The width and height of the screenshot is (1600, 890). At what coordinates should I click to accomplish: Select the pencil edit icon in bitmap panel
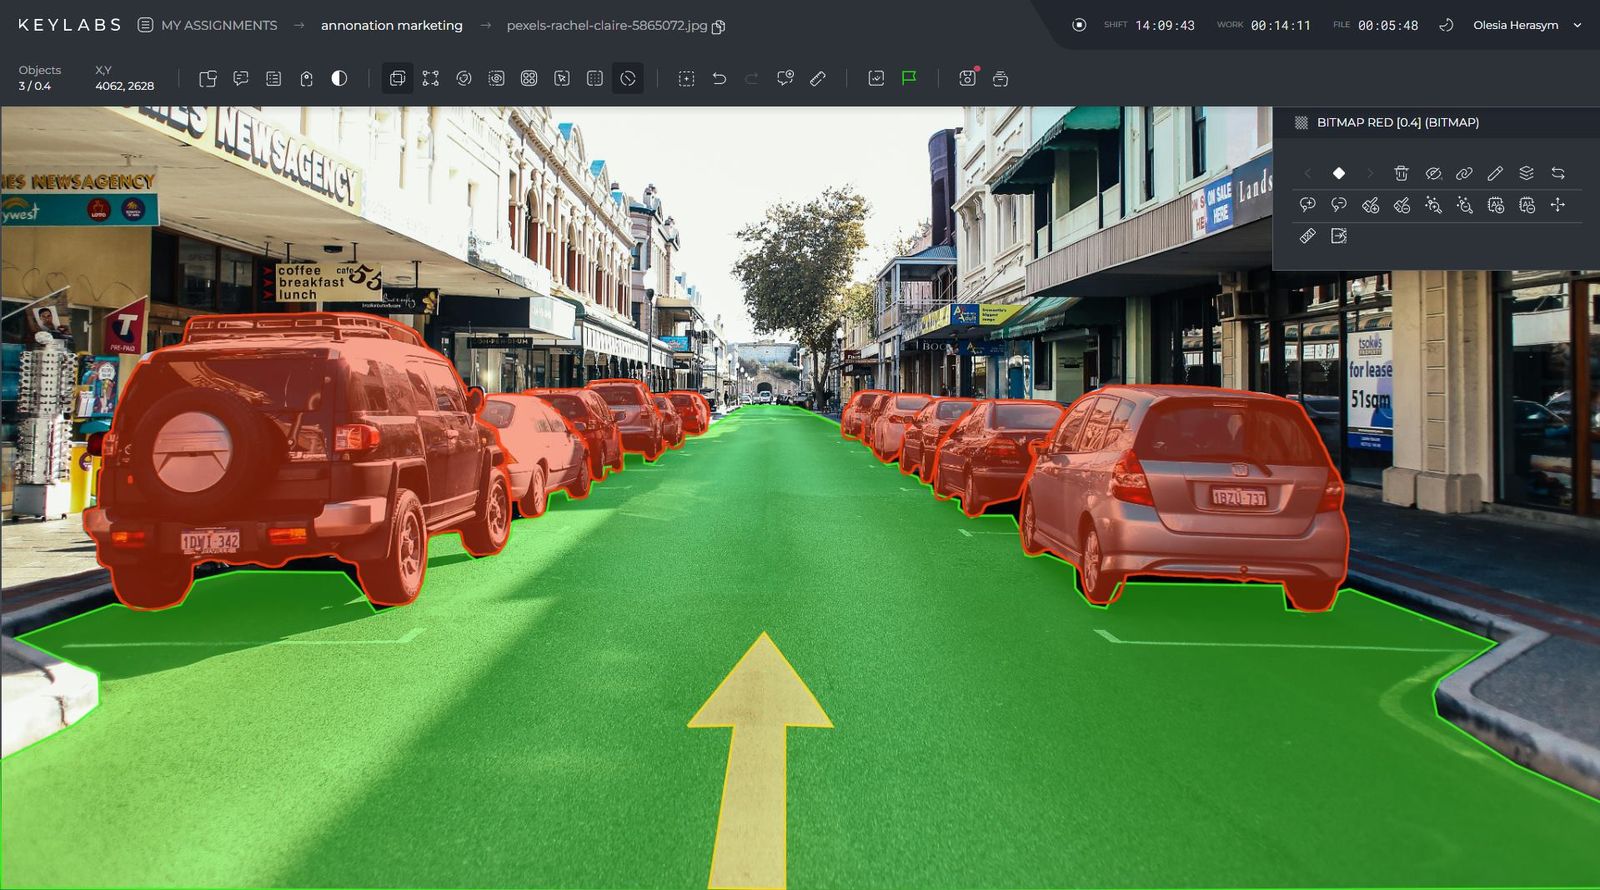[x=1495, y=173]
